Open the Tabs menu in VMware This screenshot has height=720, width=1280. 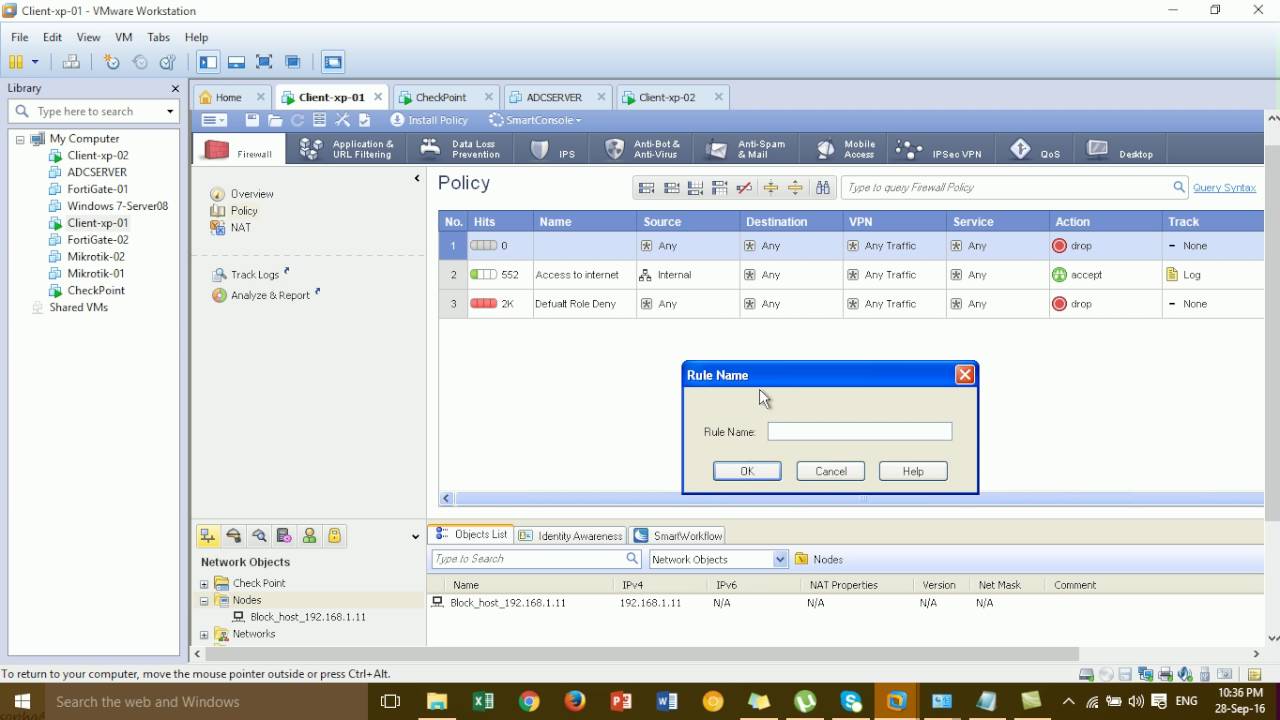(158, 37)
